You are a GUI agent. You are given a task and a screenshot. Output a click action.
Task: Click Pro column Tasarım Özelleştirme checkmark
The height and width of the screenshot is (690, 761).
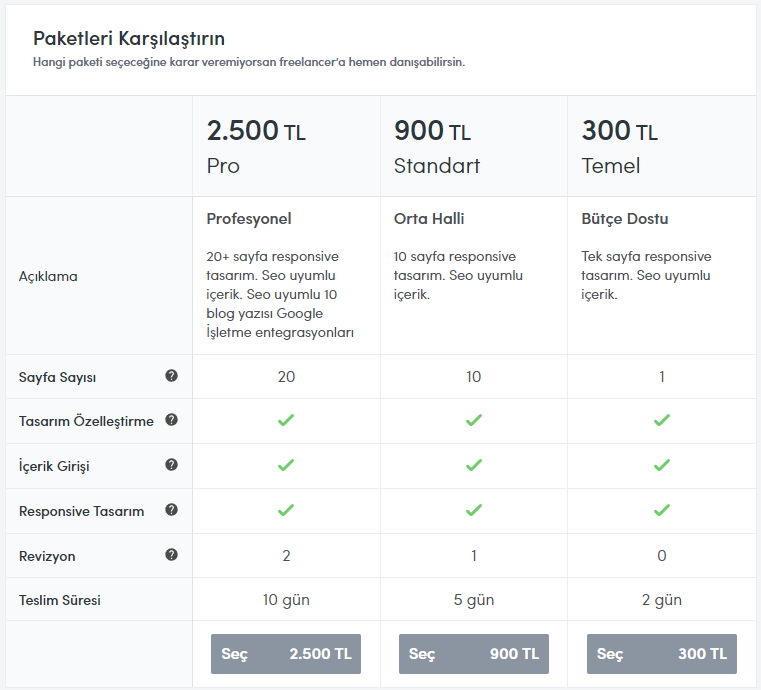pos(286,420)
